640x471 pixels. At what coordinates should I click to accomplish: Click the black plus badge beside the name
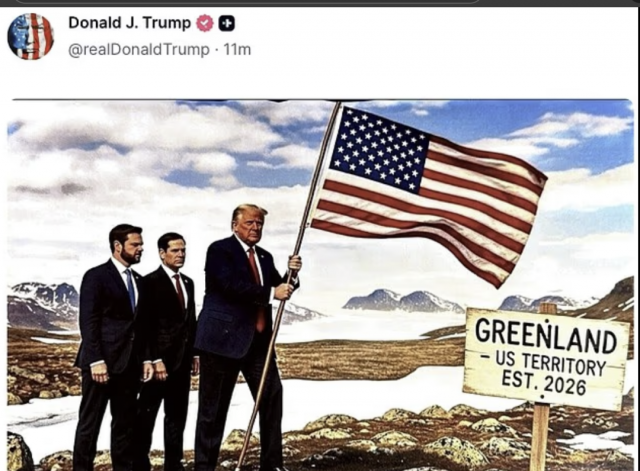[x=227, y=23]
